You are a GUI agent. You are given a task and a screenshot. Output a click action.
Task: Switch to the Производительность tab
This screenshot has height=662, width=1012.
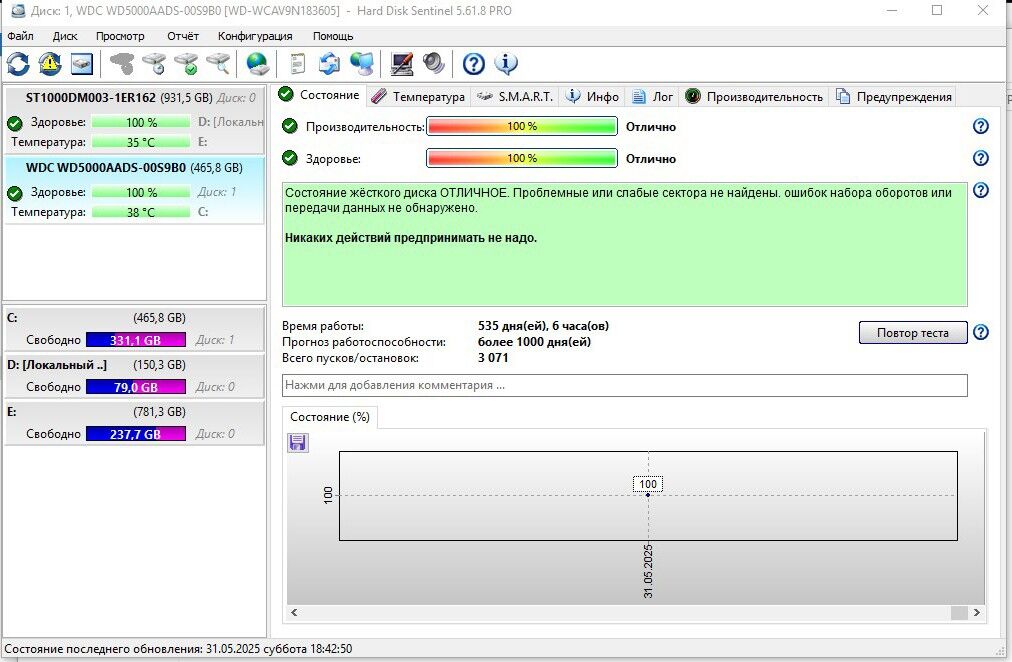tap(753, 97)
